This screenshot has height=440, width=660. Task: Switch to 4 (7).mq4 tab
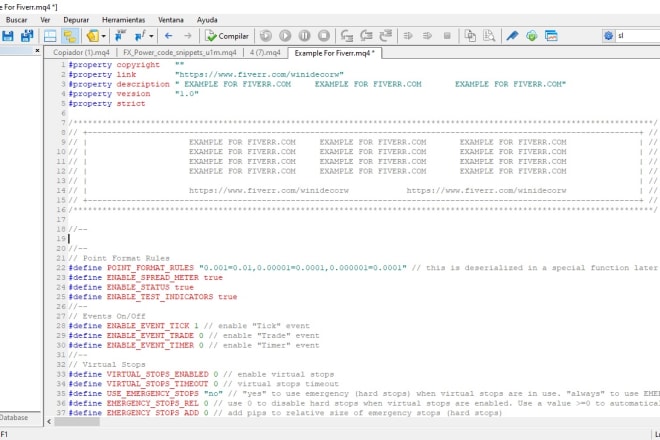[265, 53]
